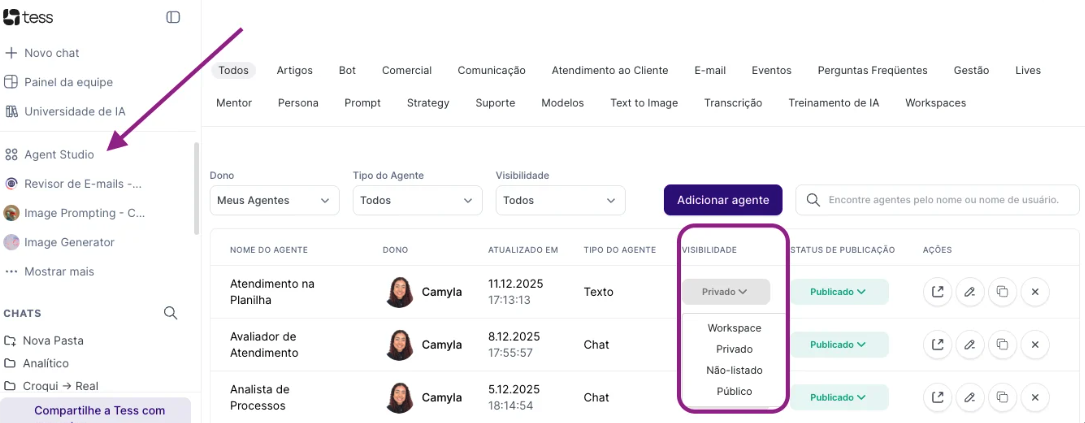This screenshot has height=423, width=1085.
Task: Click the Tess logo
Action: coord(28,17)
